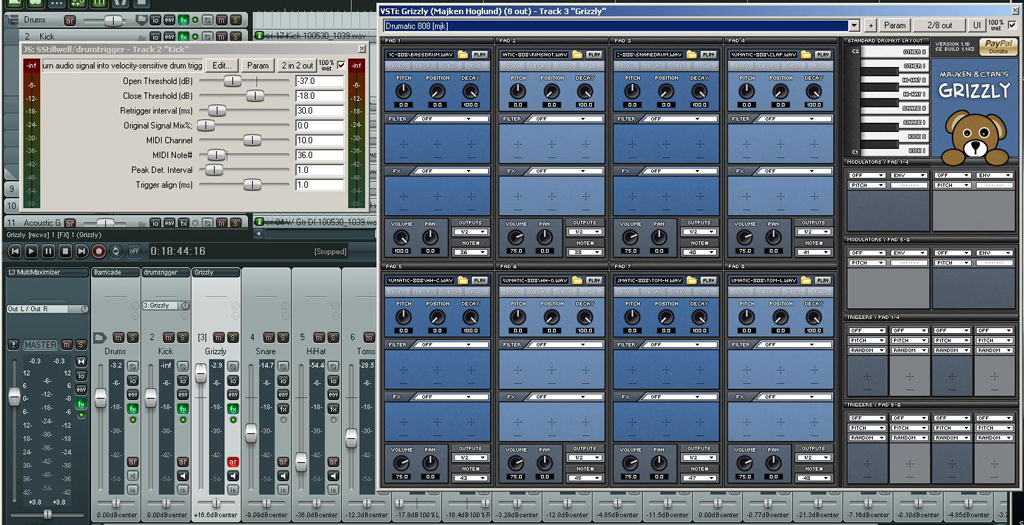Open FX chain on Kick mixer strip
The width and height of the screenshot is (1024, 525).
pyautogui.click(x=183, y=409)
